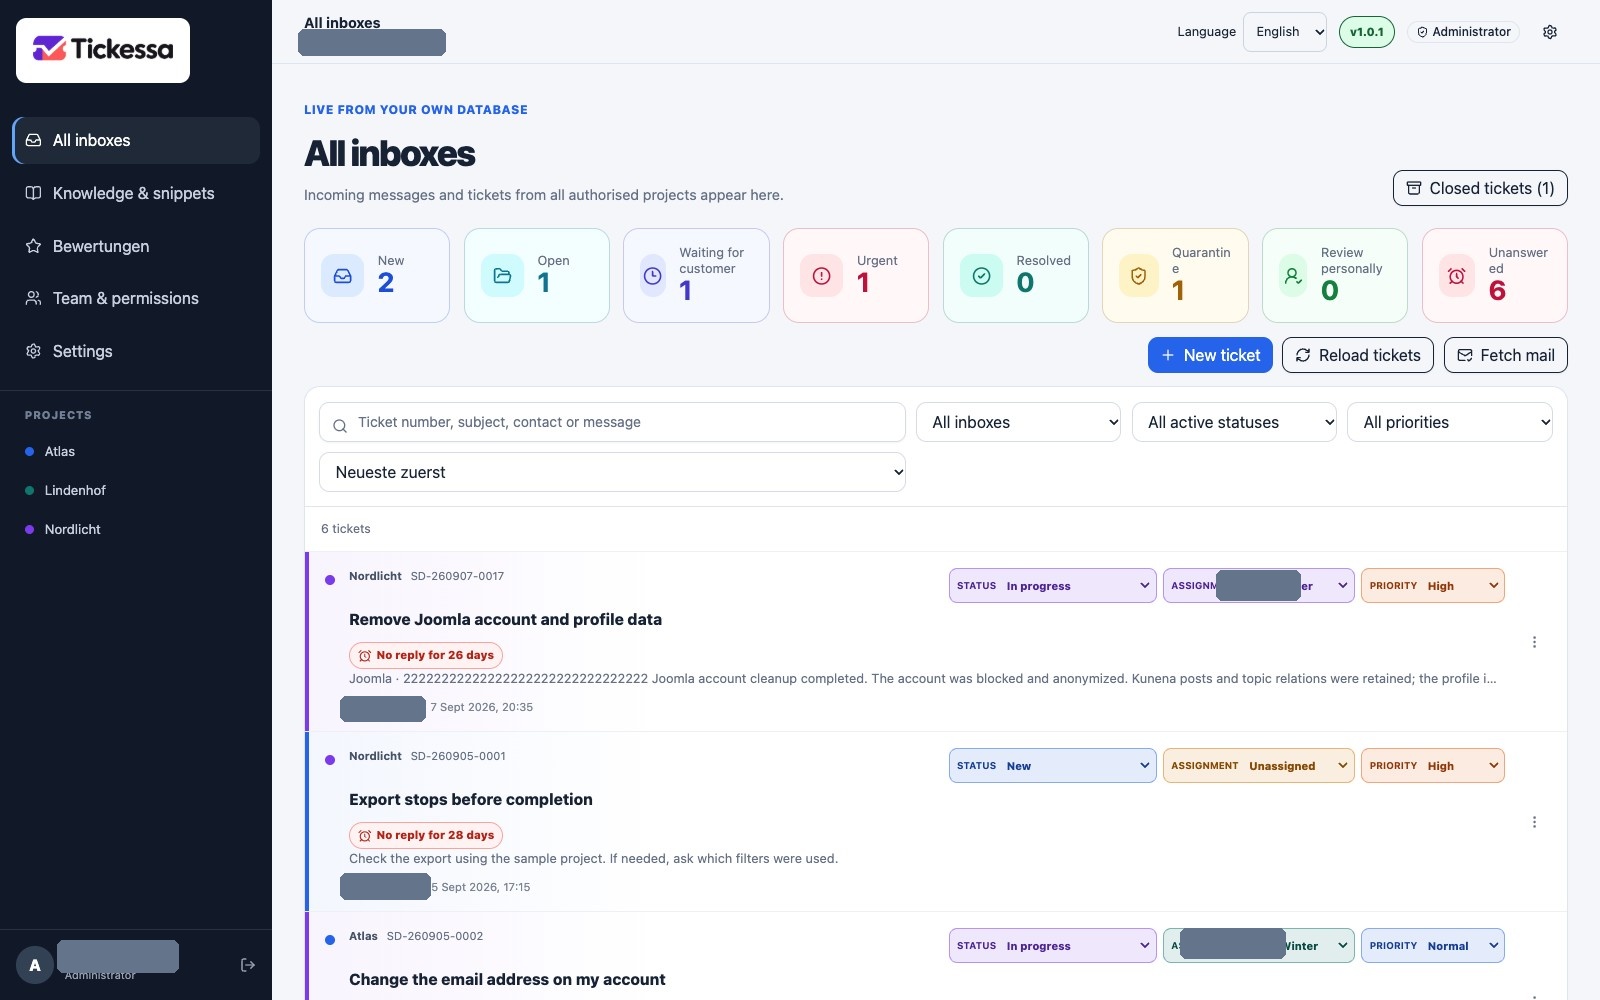The height and width of the screenshot is (1000, 1600).
Task: Filter by the Unanswered card
Action: click(1495, 276)
